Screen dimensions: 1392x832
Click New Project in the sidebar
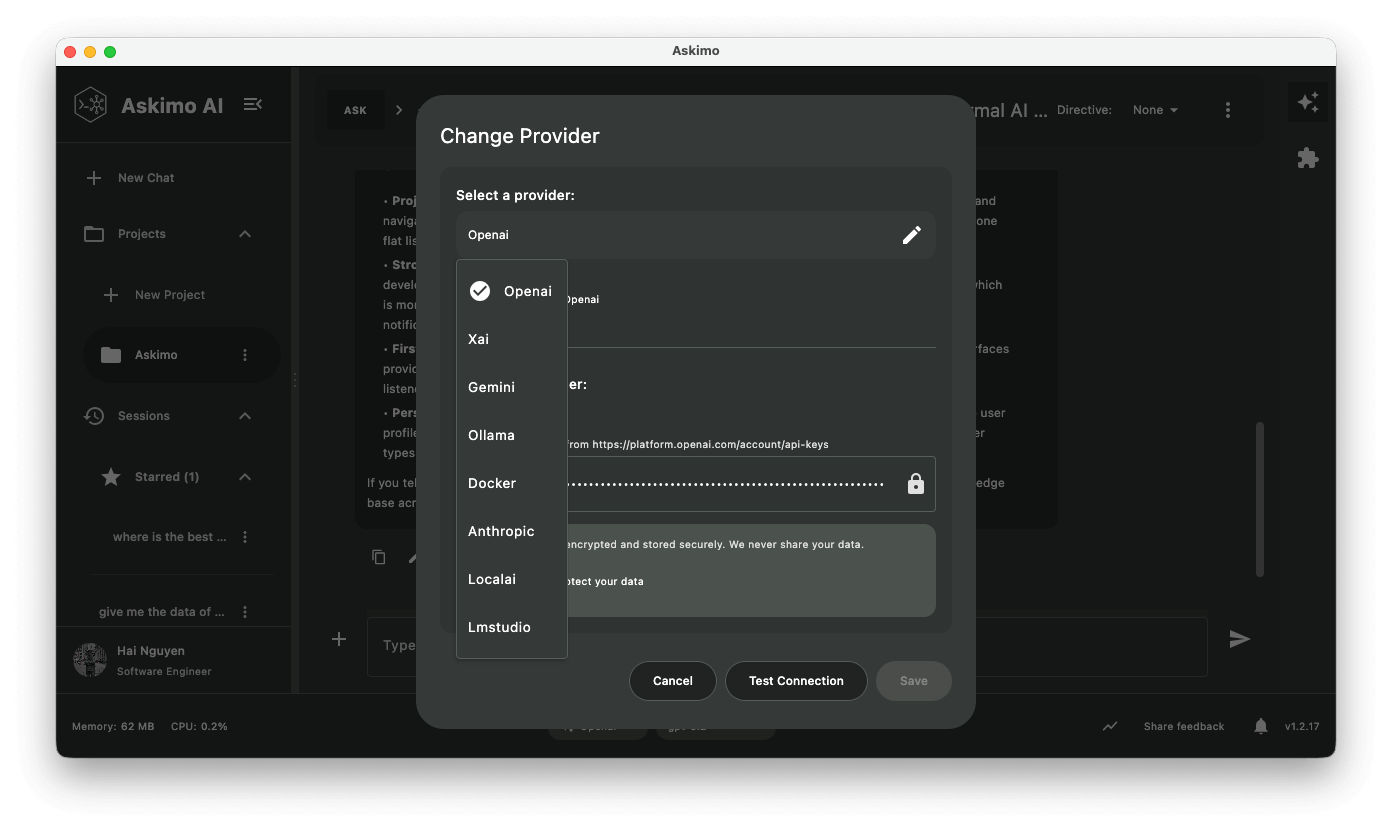click(x=170, y=295)
